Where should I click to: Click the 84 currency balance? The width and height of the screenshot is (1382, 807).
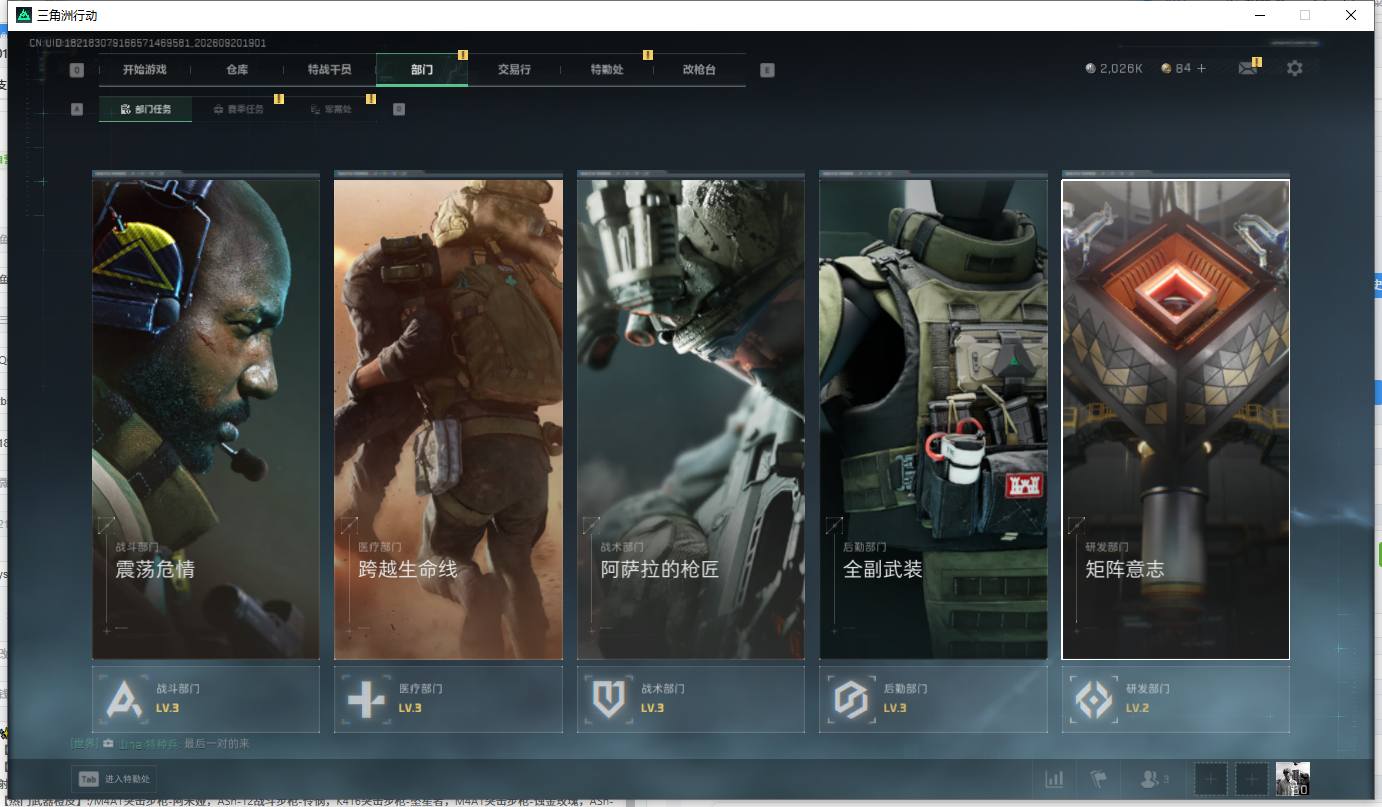[1176, 69]
